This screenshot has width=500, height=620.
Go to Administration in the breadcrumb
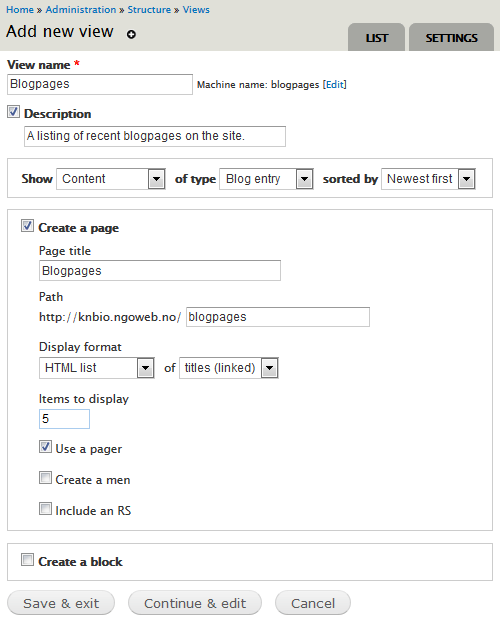[x=81, y=9]
